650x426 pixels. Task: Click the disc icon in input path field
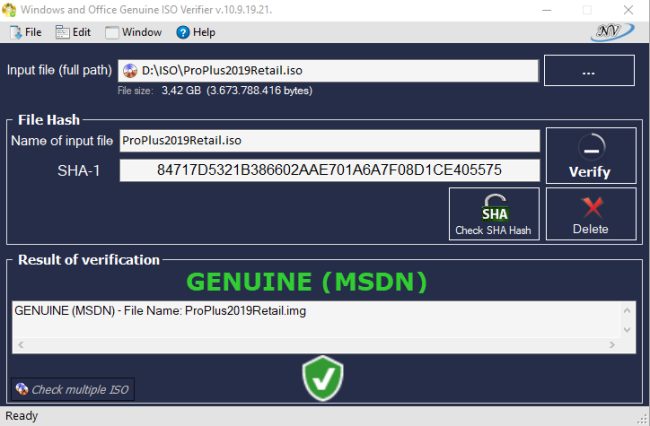point(130,70)
